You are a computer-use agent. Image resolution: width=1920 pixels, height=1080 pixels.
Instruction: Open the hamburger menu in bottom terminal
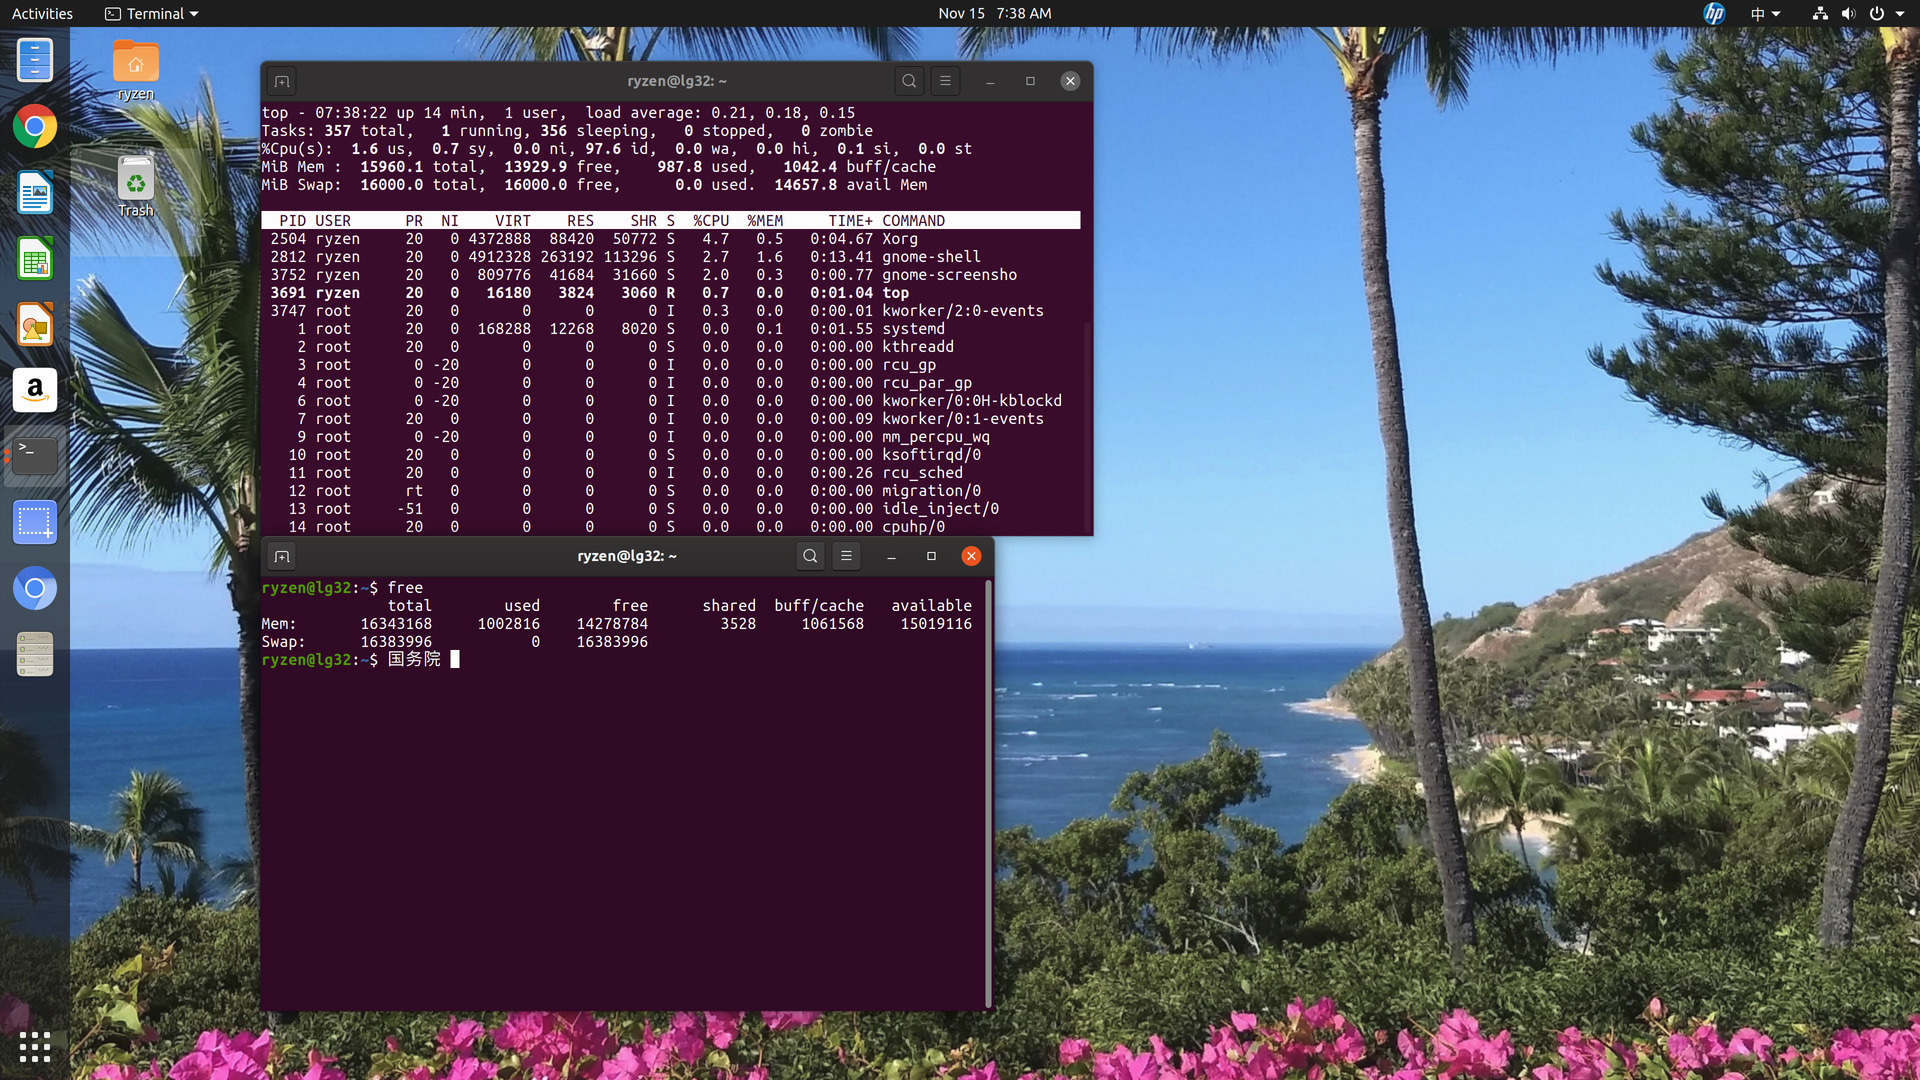click(846, 556)
